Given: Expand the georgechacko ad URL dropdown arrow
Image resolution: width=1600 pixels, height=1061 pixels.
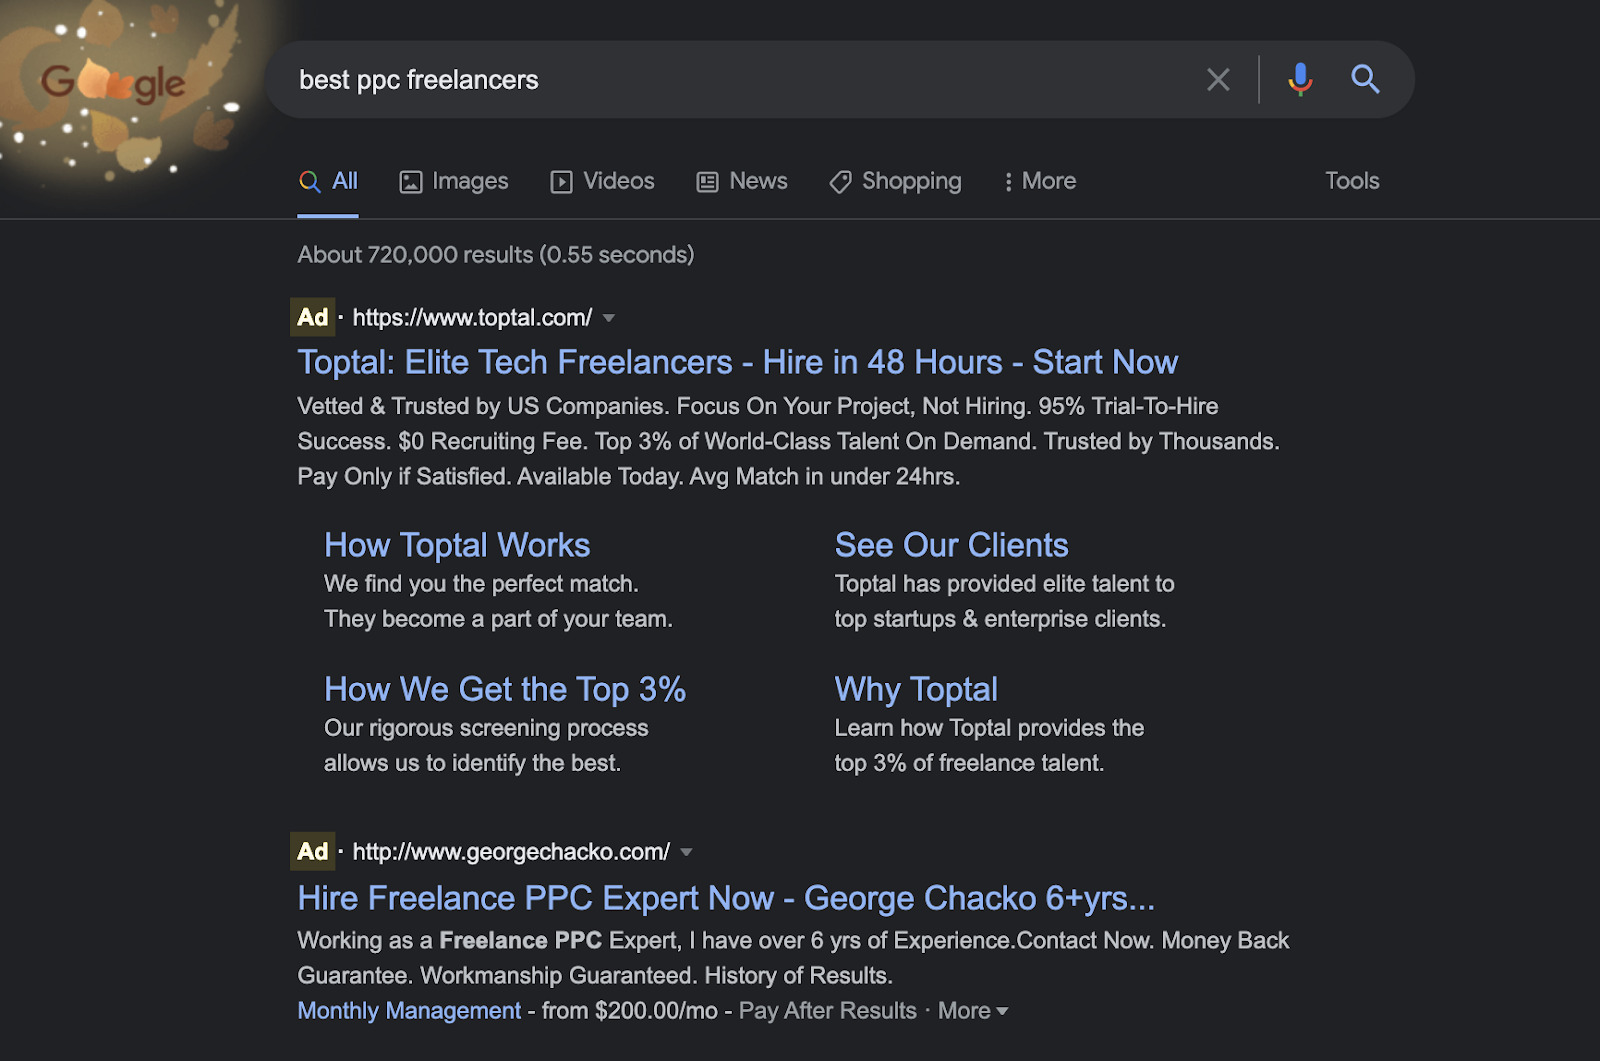Looking at the screenshot, I should [686, 852].
